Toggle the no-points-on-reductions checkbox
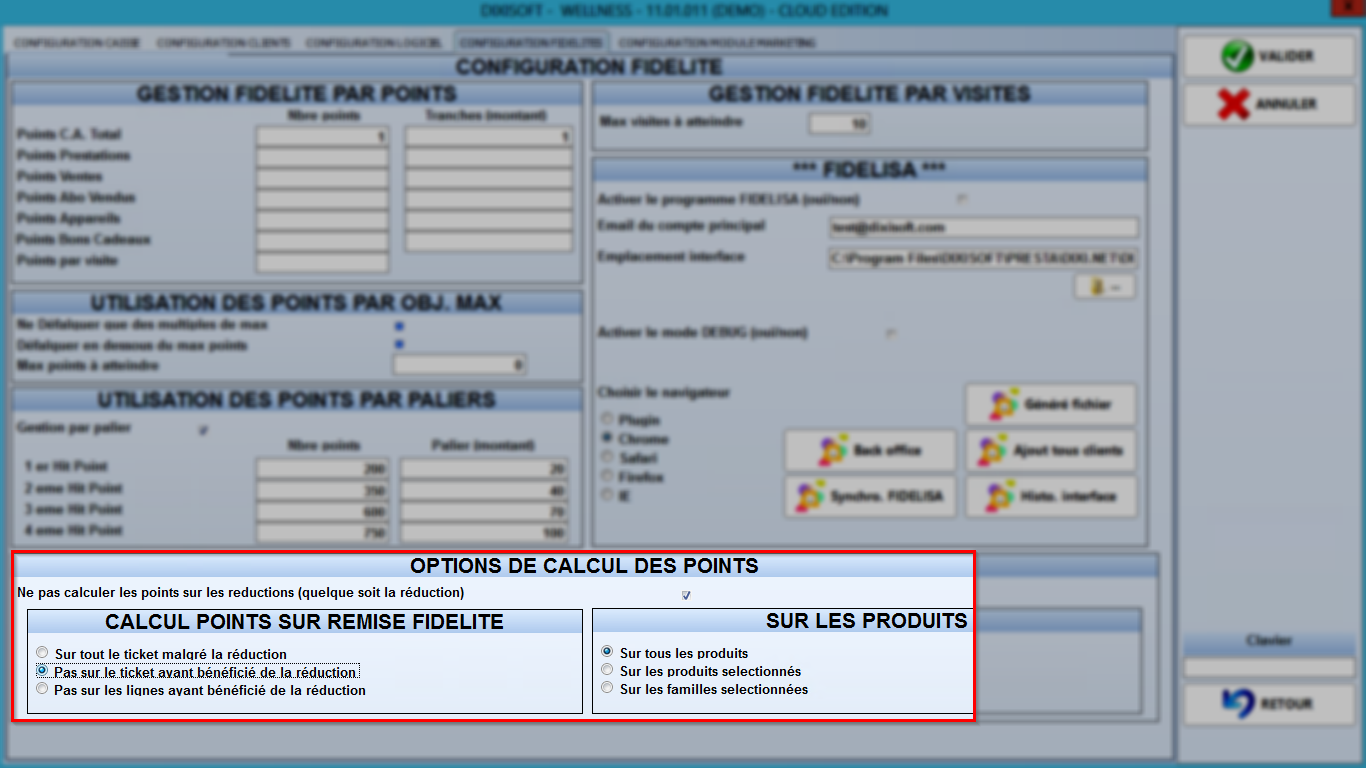 (x=686, y=595)
